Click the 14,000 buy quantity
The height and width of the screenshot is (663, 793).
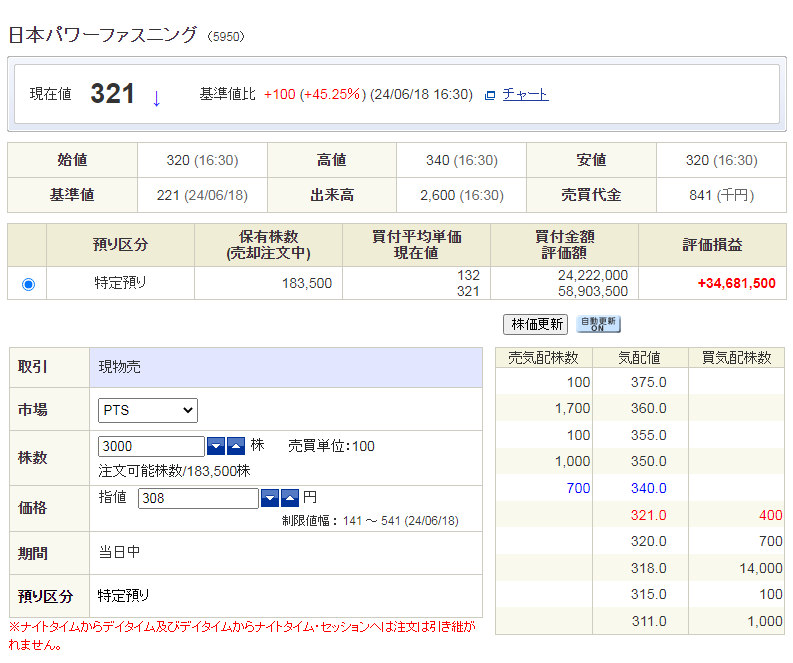[761, 568]
